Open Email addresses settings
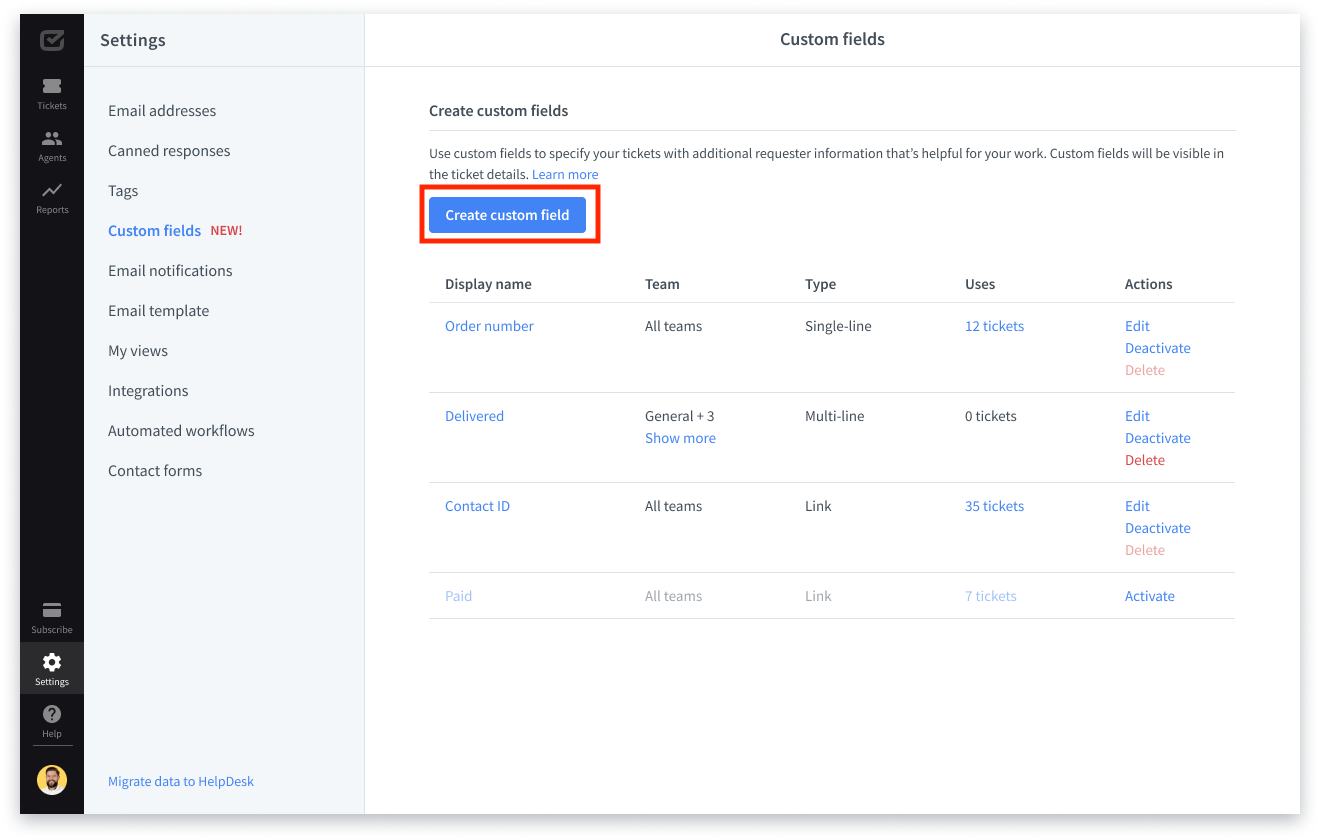The image size is (1320, 840). click(162, 111)
